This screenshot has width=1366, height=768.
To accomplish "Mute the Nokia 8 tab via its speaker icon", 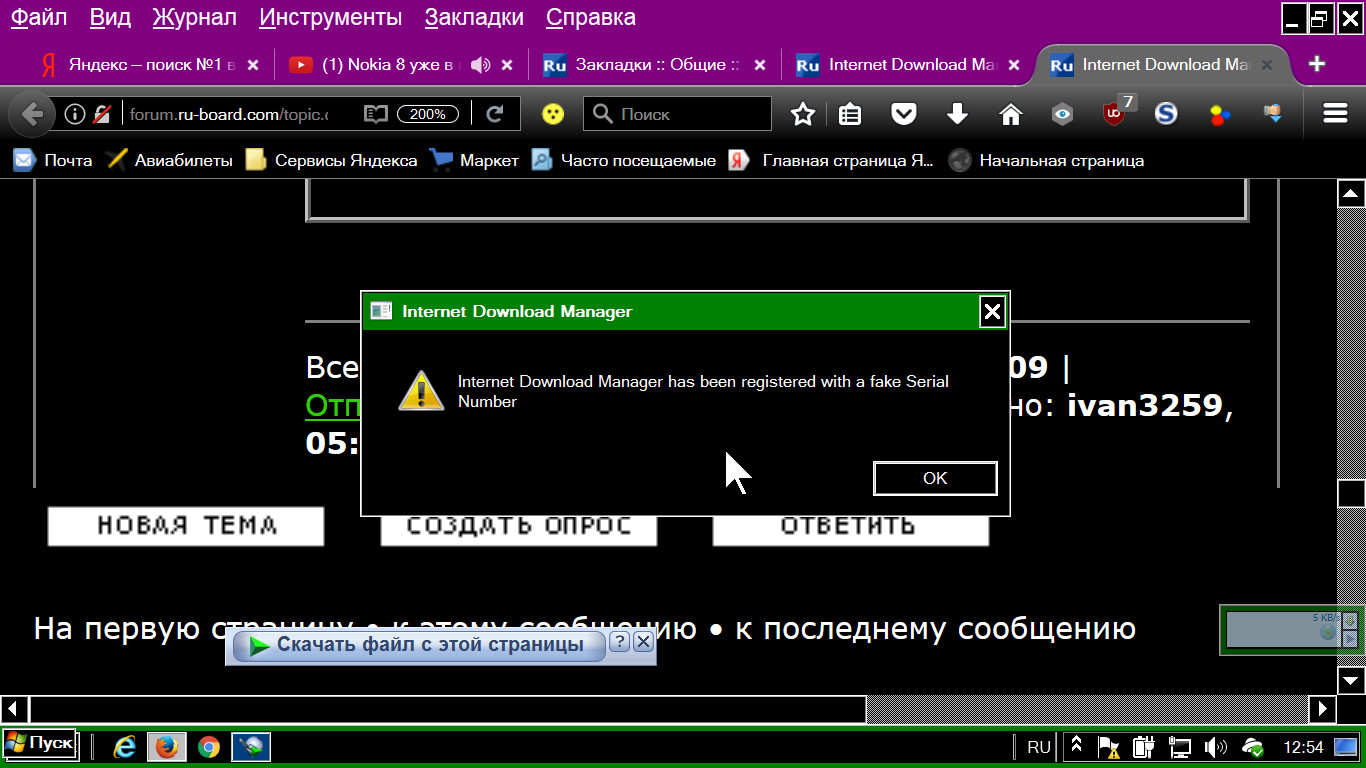I will pyautogui.click(x=480, y=65).
